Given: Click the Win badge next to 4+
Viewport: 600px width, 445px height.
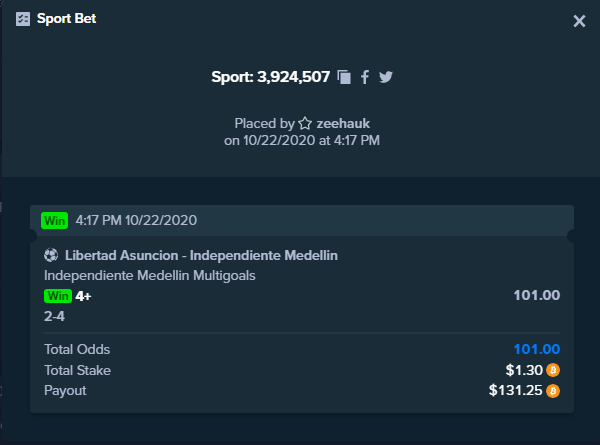Looking at the screenshot, I should tap(58, 296).
